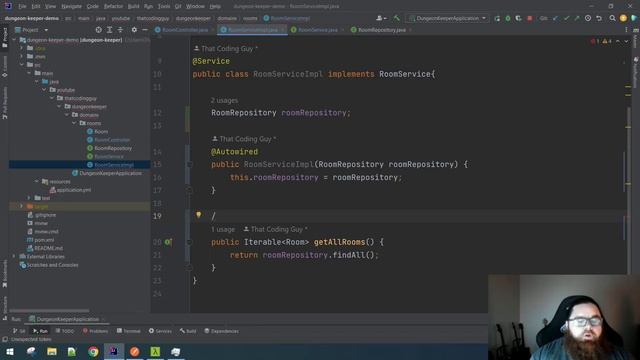Collapse all in Project panel
The image size is (640, 360).
click(x=120, y=30)
